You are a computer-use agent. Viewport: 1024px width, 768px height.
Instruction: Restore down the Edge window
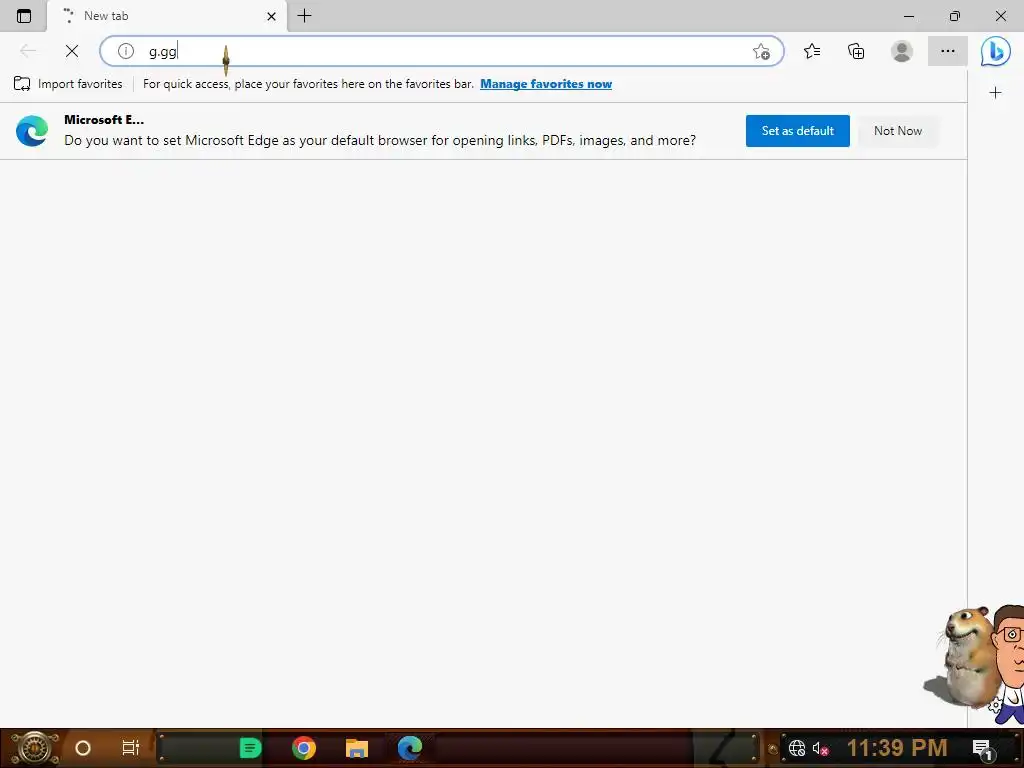954,16
